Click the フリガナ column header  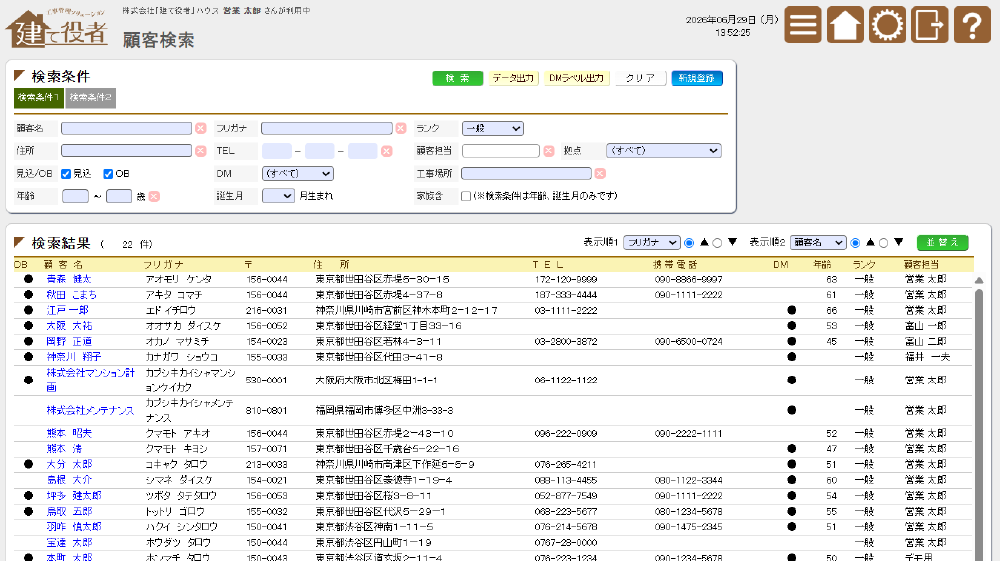[x=163, y=264]
